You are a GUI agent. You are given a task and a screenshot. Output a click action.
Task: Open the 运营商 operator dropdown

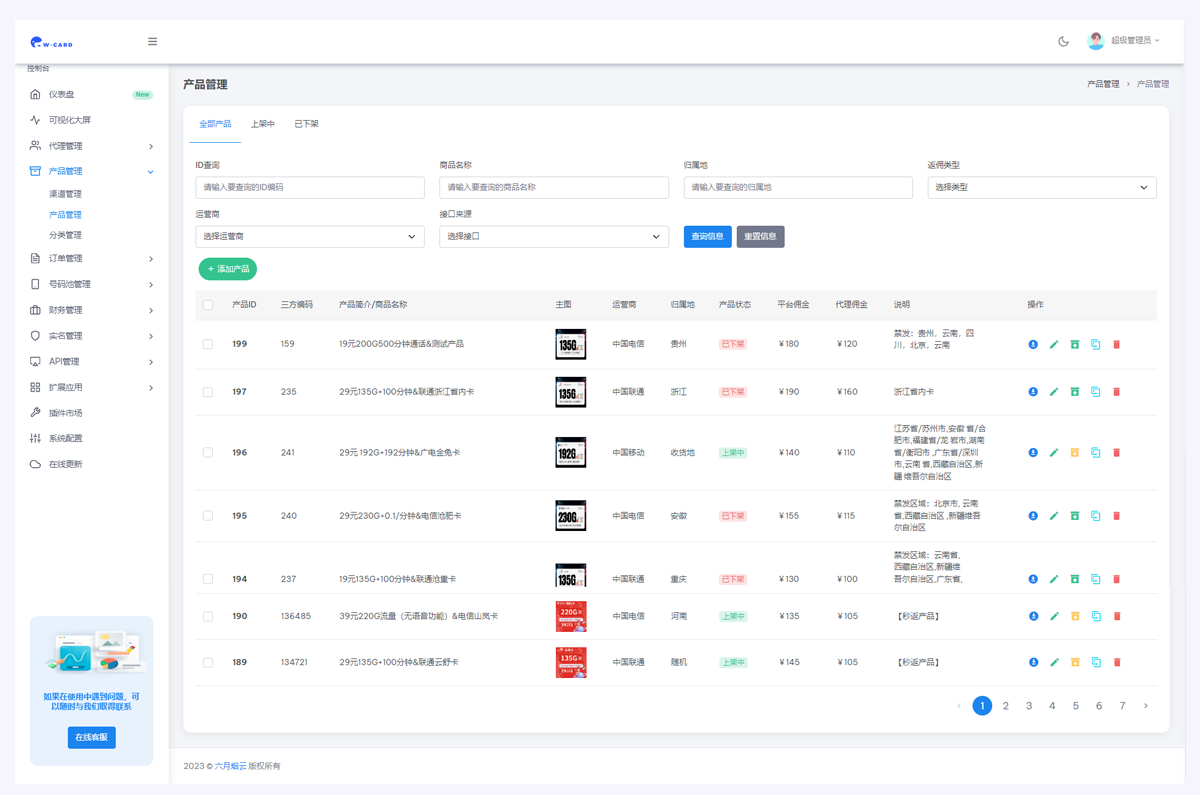pyautogui.click(x=309, y=237)
